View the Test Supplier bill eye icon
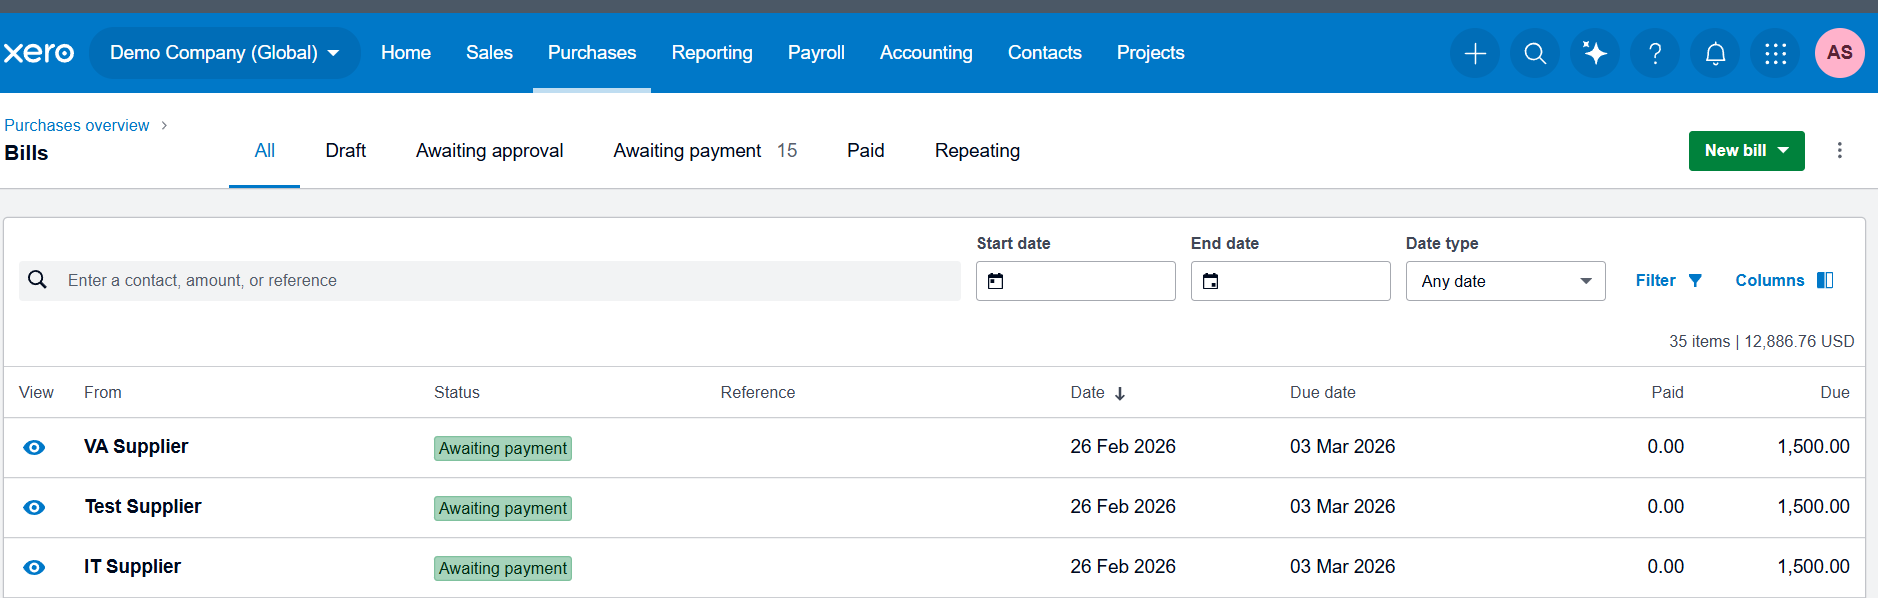The image size is (1878, 598). point(34,507)
